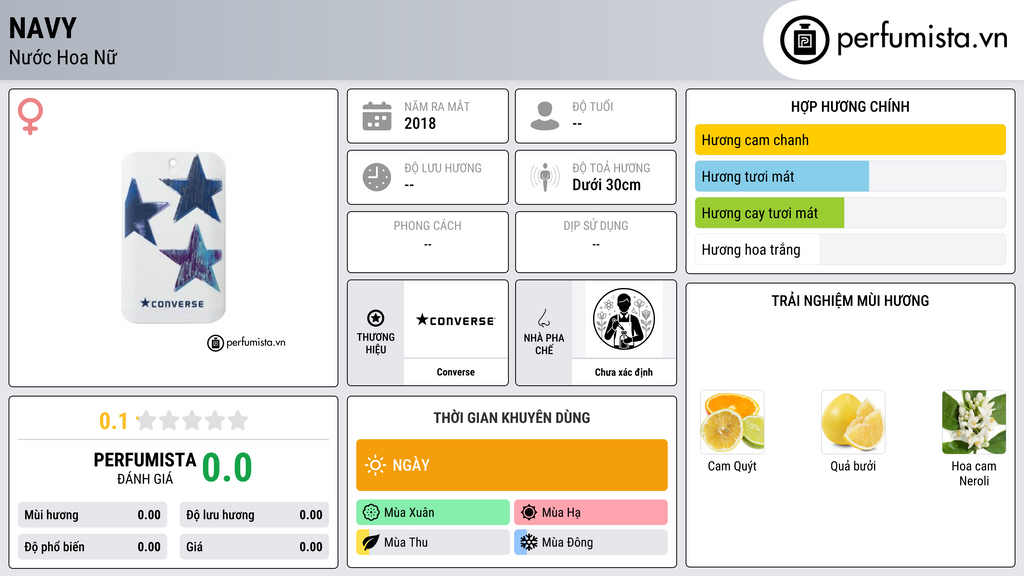Click the Trải nghiệm mùi hương heading

tap(850, 301)
